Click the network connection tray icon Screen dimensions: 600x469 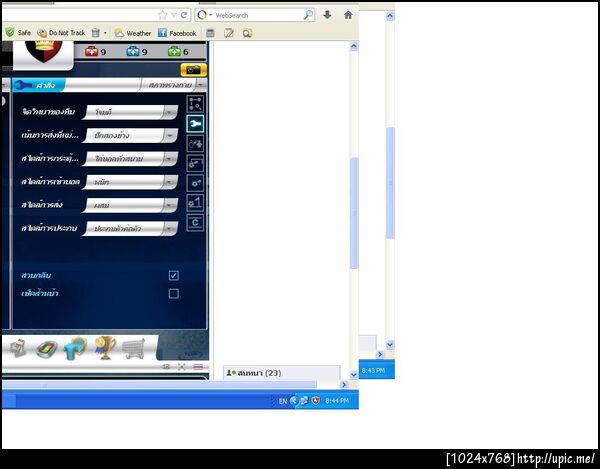(304, 401)
